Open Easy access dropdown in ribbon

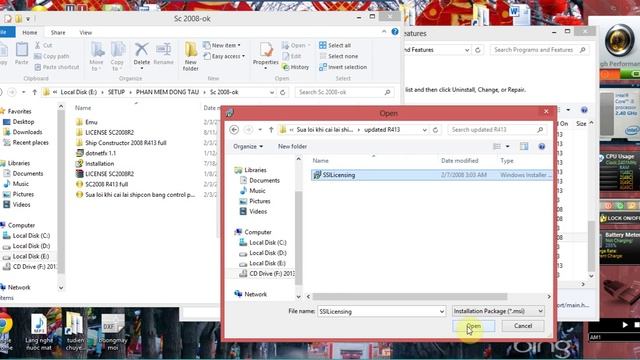[x=224, y=56]
